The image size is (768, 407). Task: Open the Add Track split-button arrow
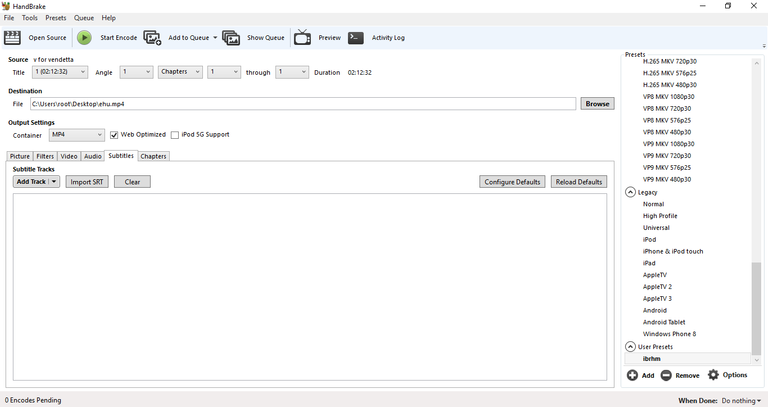[x=54, y=182]
